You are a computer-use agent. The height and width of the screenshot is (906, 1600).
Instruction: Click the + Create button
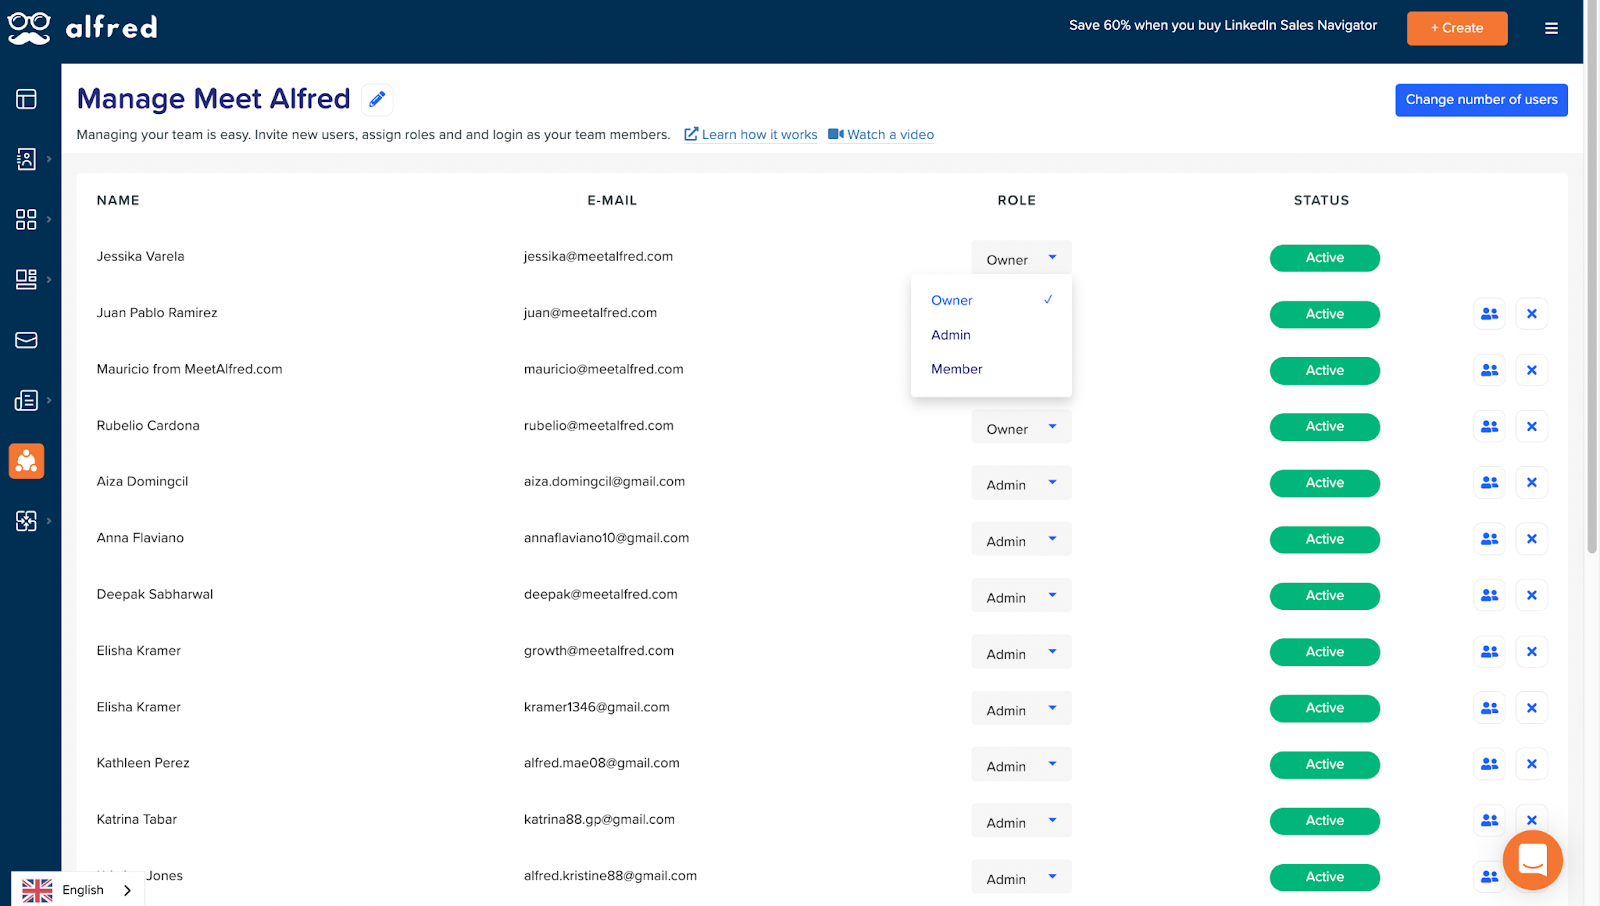click(x=1457, y=28)
